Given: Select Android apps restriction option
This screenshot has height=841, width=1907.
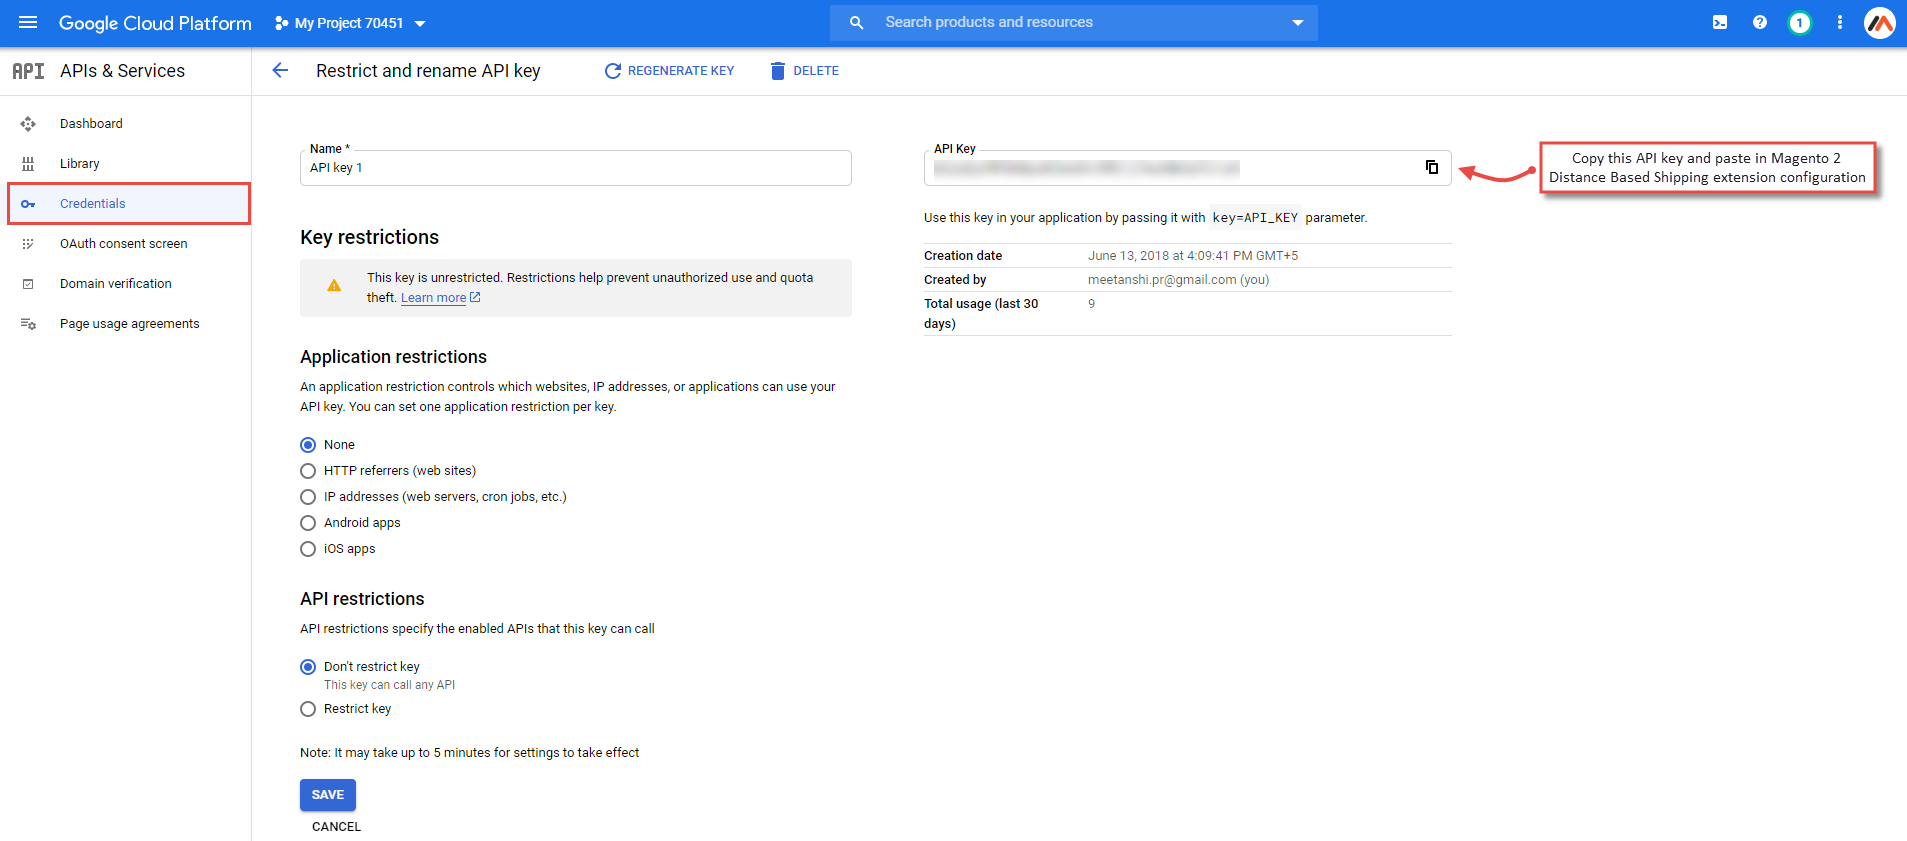Looking at the screenshot, I should (308, 523).
